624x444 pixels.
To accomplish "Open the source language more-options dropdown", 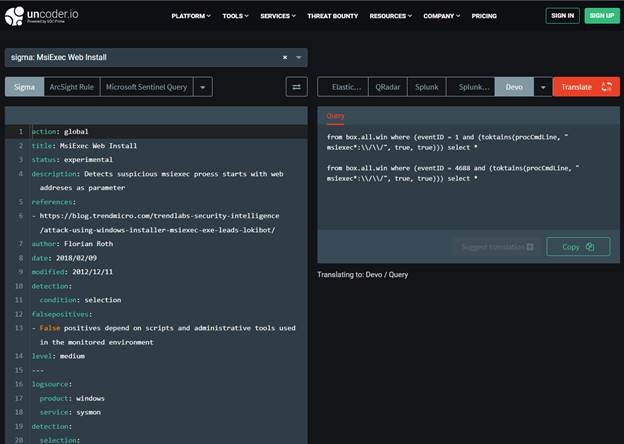I will [x=203, y=87].
